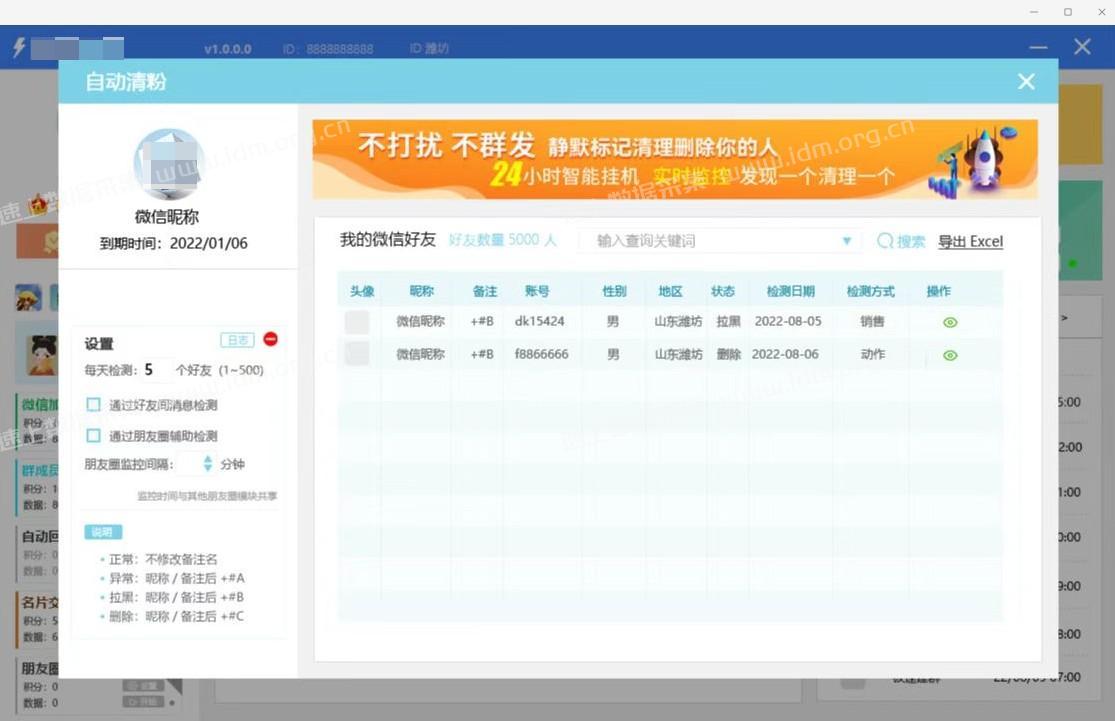Click the 检测日期 column header

point(790,291)
